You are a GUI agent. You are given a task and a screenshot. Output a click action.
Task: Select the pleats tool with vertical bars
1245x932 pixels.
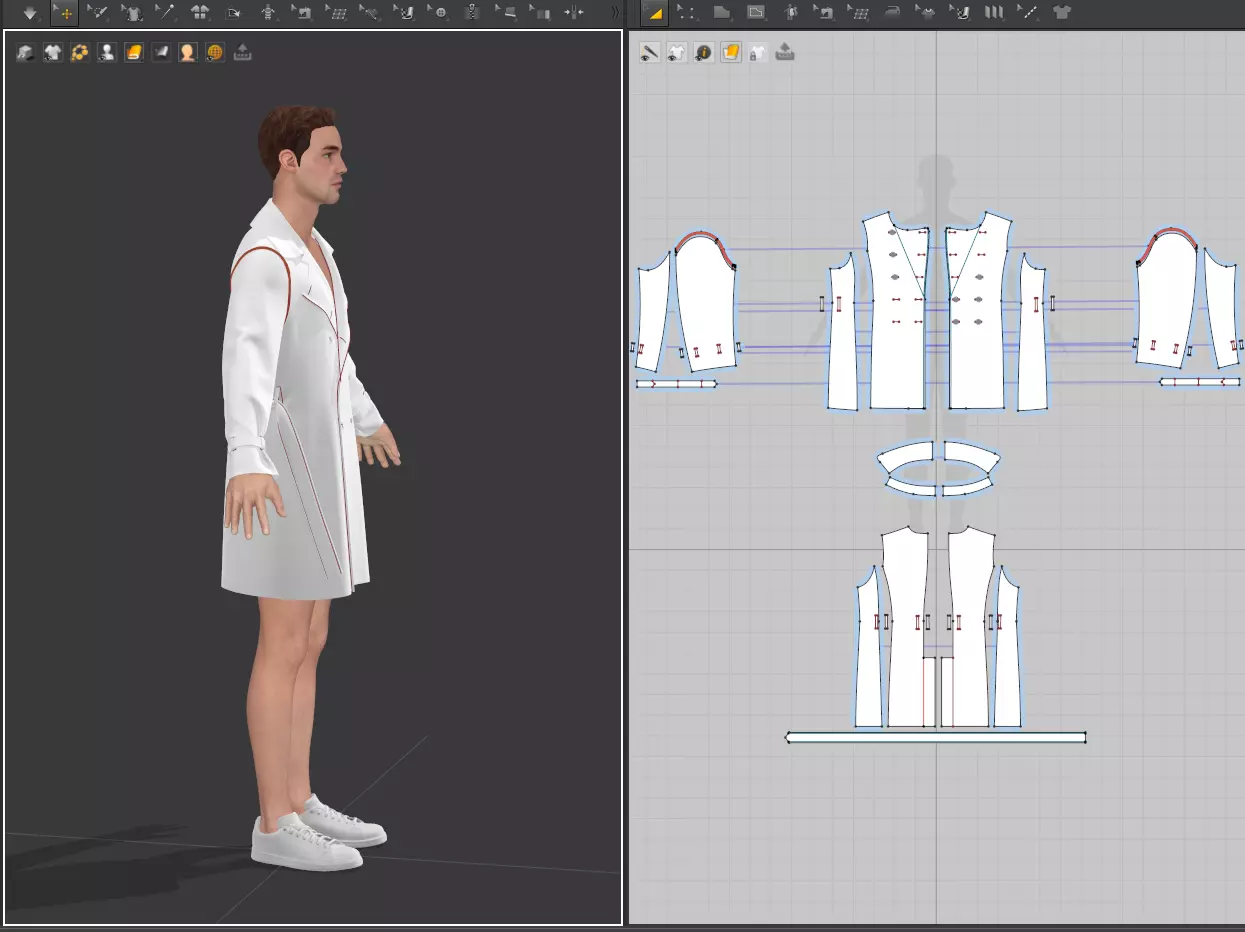(x=994, y=13)
